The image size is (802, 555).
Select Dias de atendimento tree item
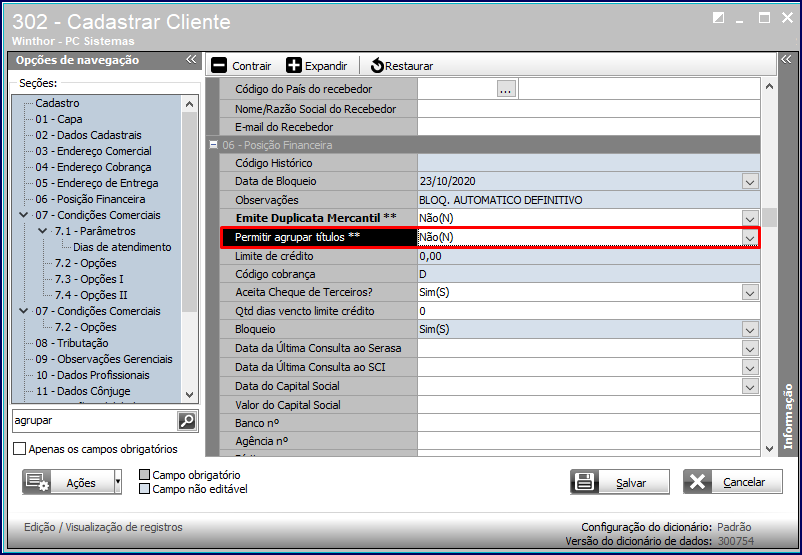122,247
